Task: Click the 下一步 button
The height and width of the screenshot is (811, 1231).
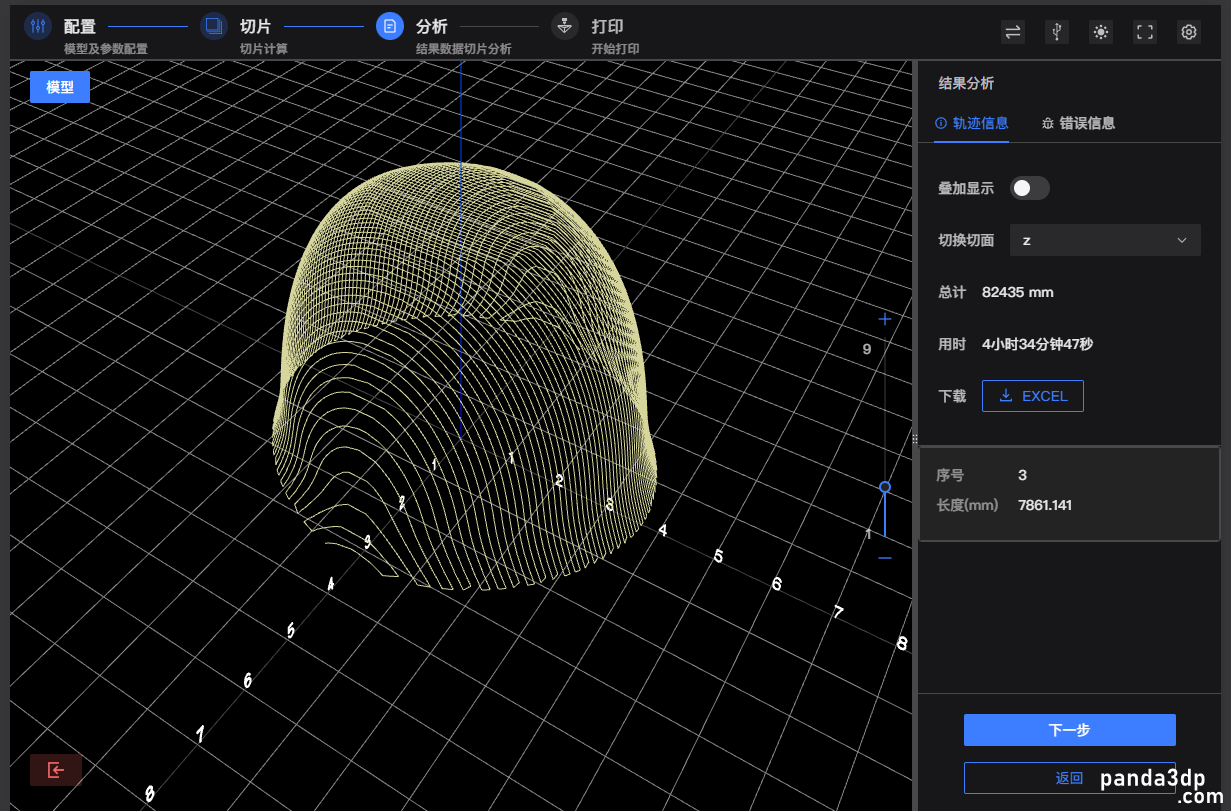Action: [x=1070, y=730]
